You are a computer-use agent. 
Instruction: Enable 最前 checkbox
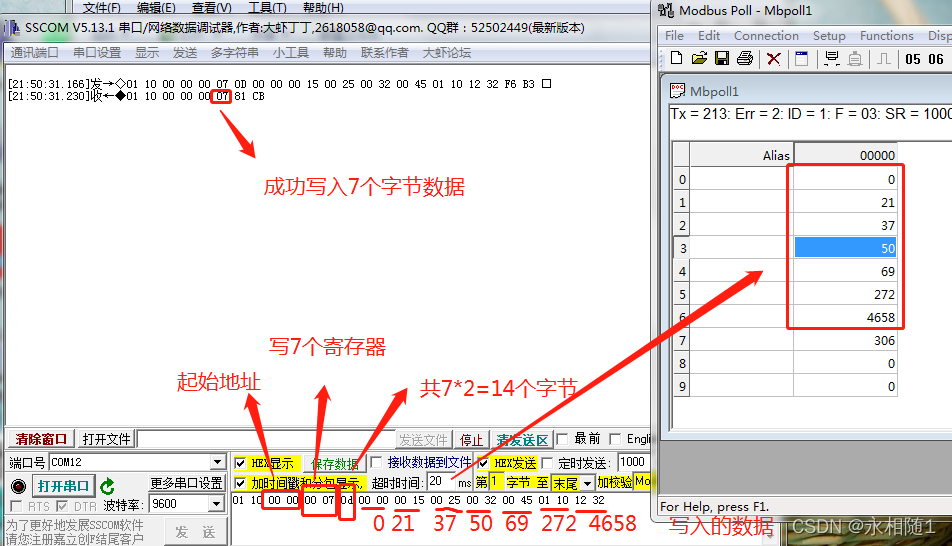coord(562,439)
